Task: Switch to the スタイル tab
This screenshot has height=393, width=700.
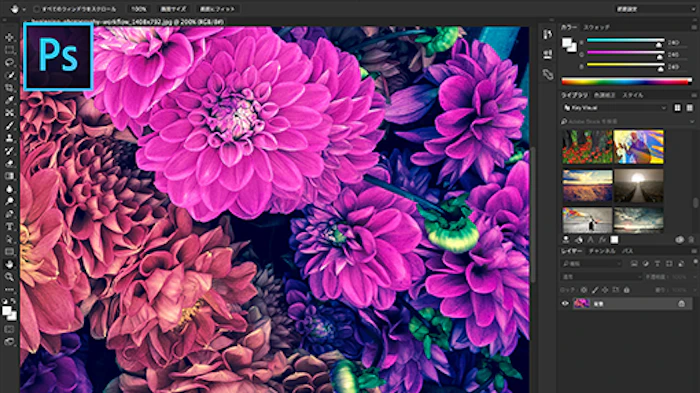Action: coord(633,96)
